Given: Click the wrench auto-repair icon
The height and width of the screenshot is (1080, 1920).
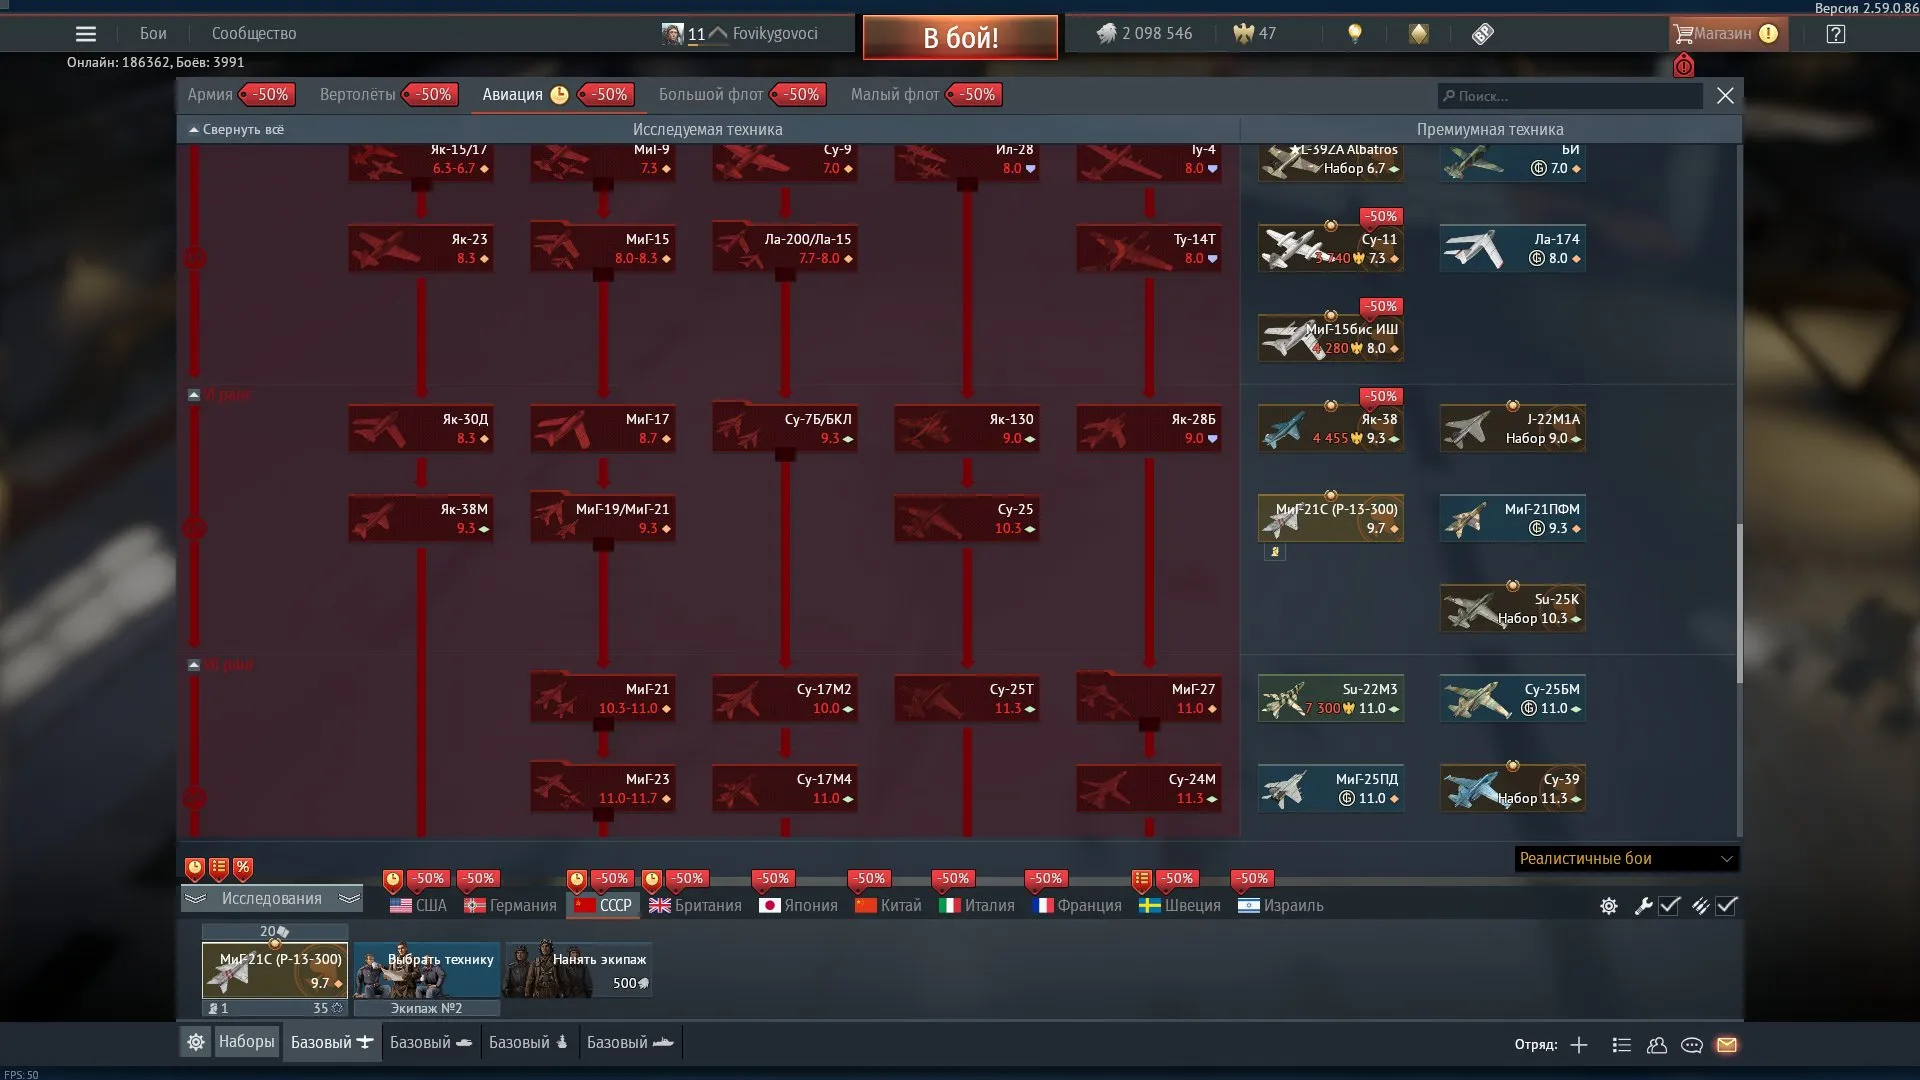Looking at the screenshot, I should click(1643, 906).
